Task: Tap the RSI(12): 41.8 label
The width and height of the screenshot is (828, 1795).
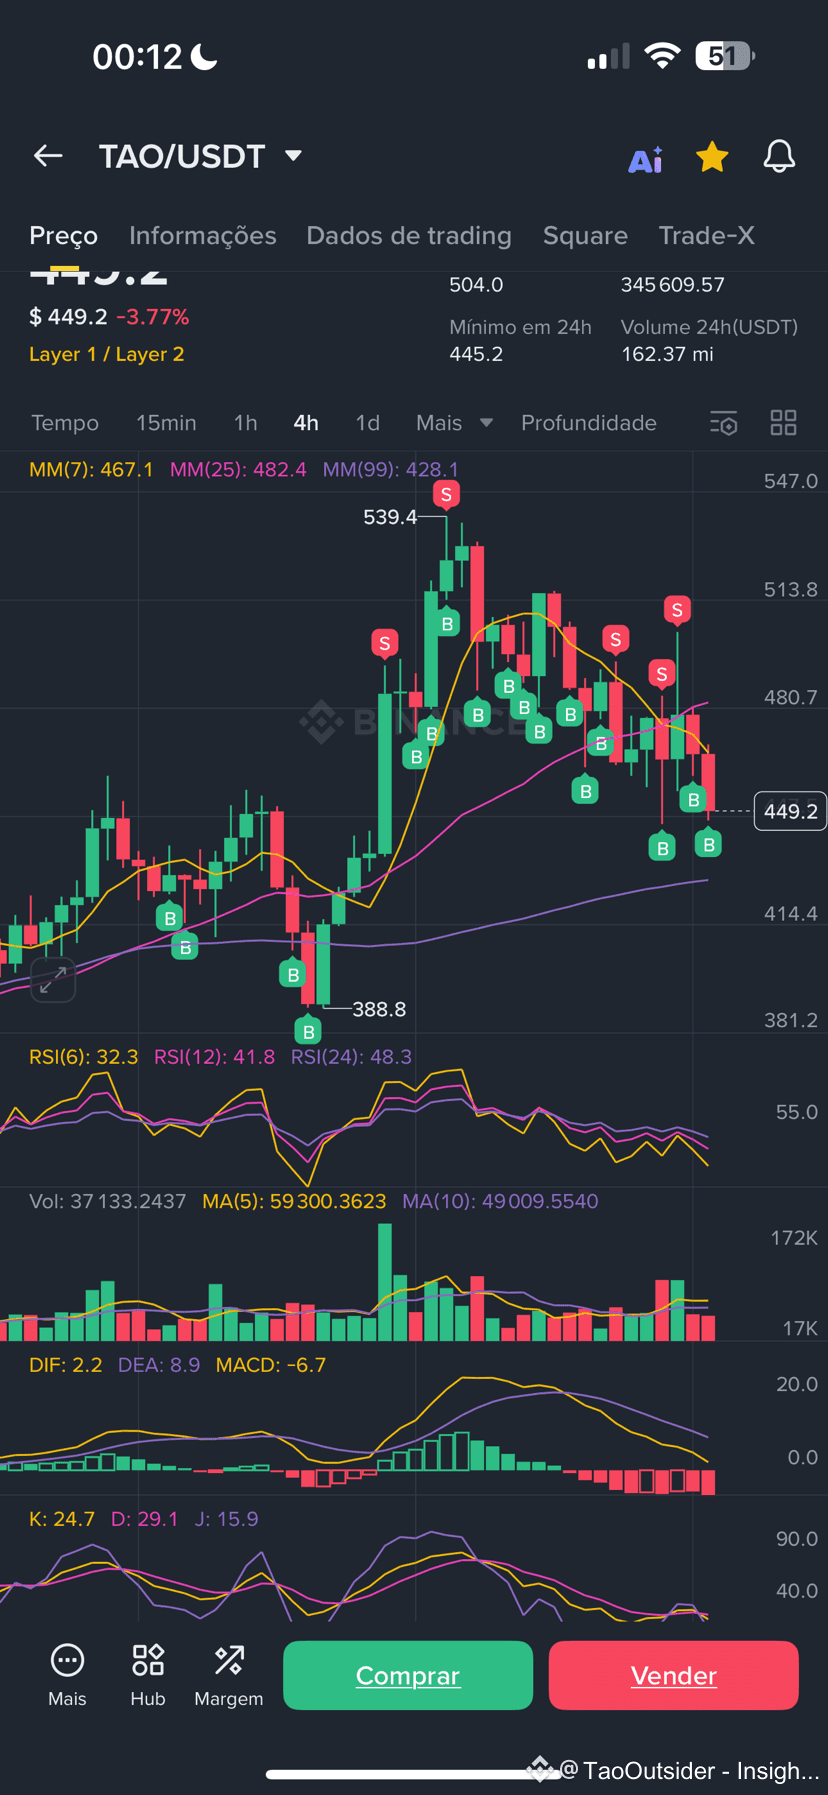Action: click(x=214, y=1056)
